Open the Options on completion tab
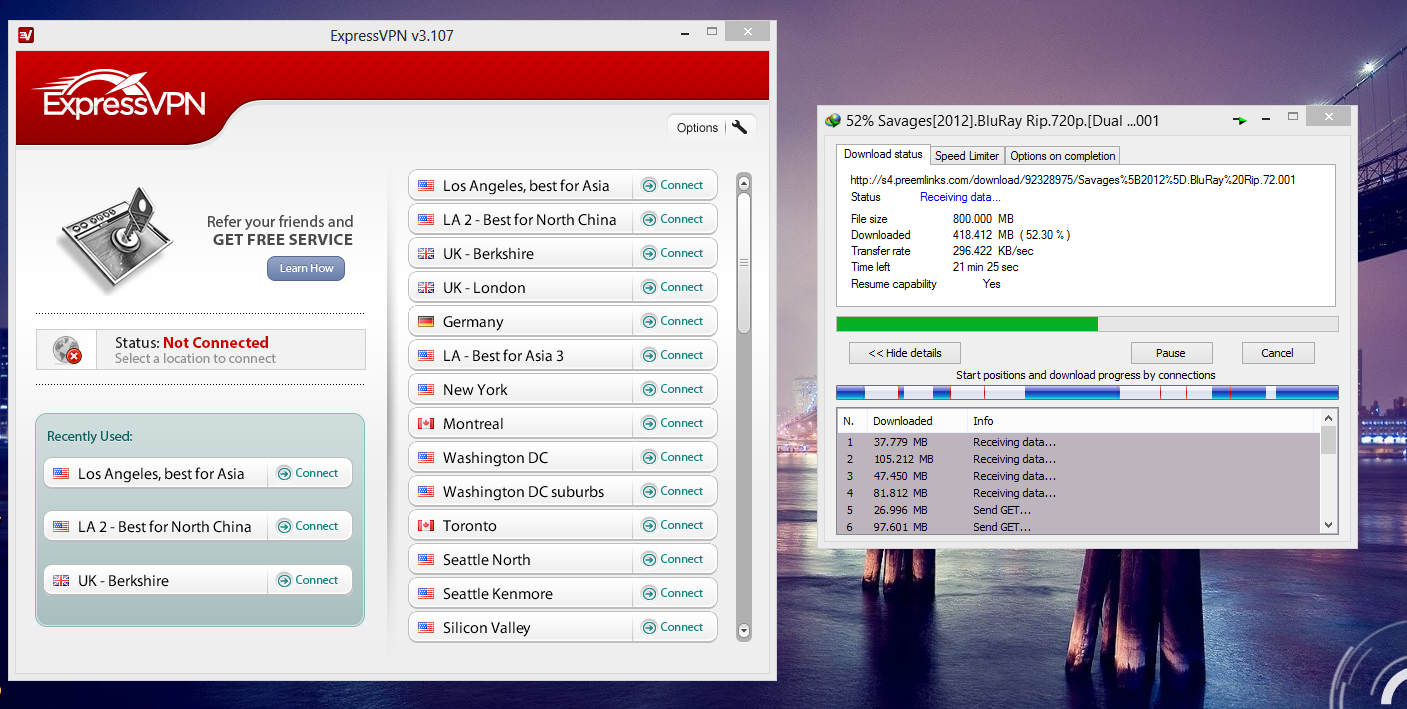The image size is (1407, 709). pyautogui.click(x=1062, y=156)
